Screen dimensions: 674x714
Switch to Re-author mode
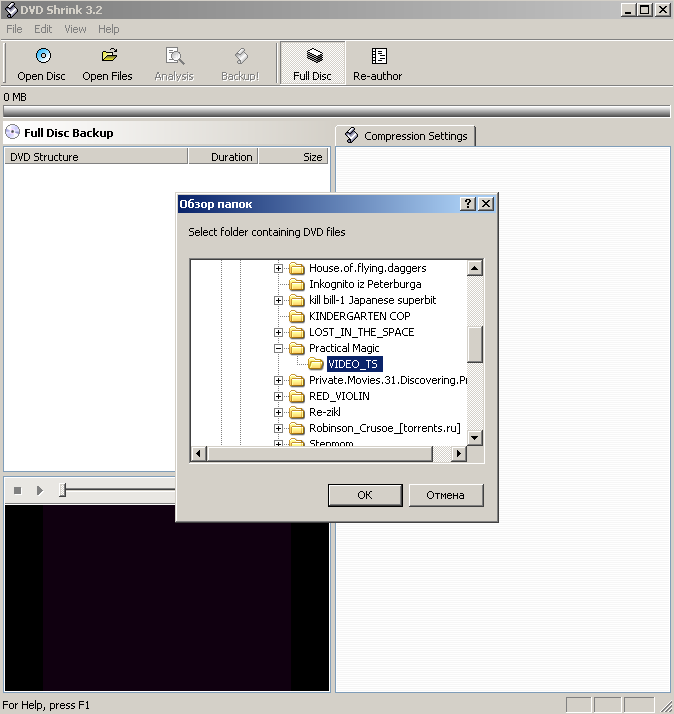379,62
